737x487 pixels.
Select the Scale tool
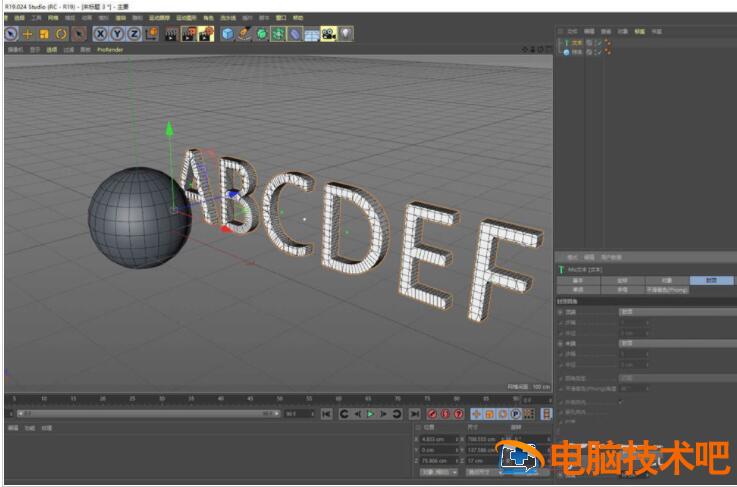[44, 34]
